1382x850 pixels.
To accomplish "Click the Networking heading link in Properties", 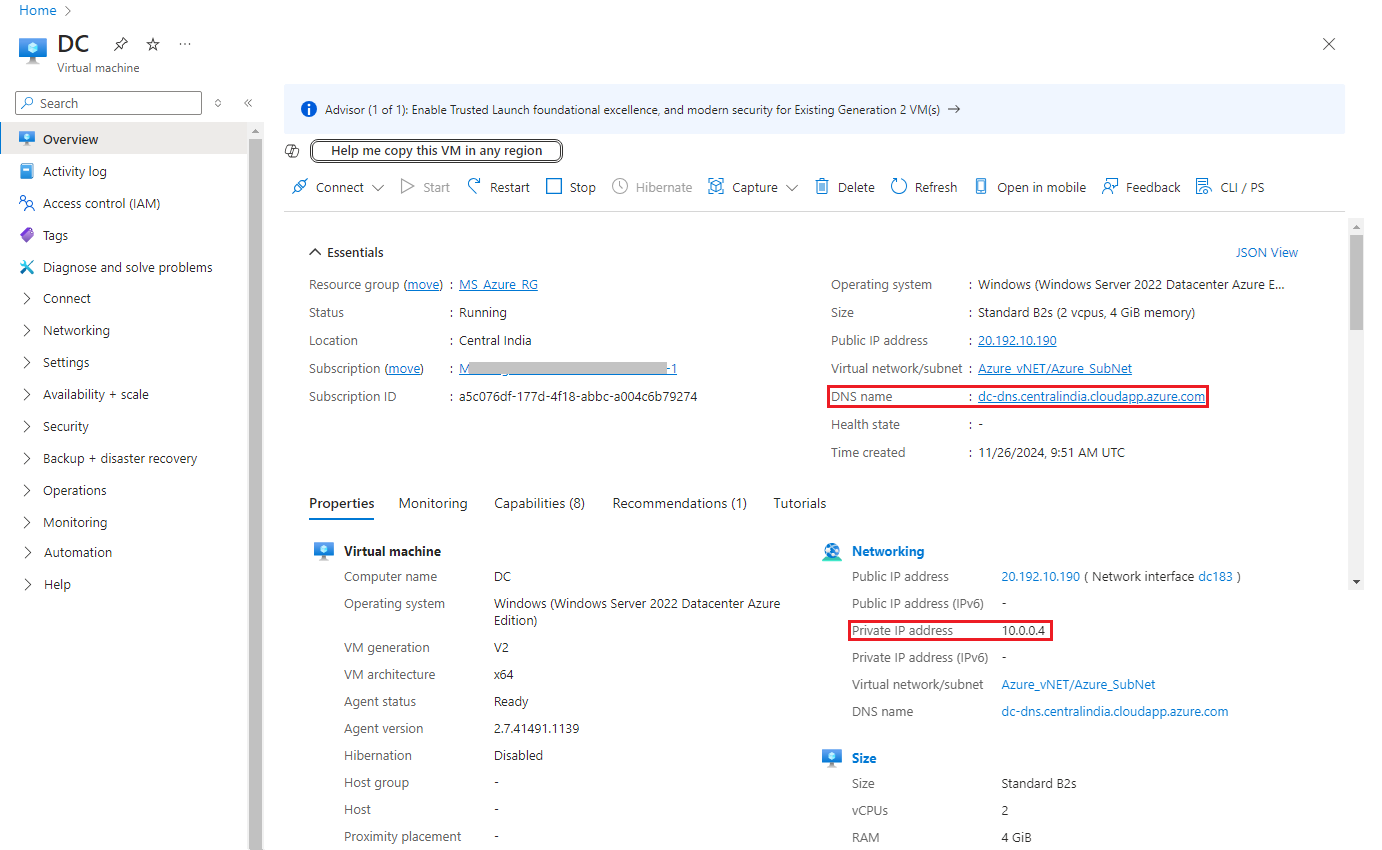I will pos(888,552).
